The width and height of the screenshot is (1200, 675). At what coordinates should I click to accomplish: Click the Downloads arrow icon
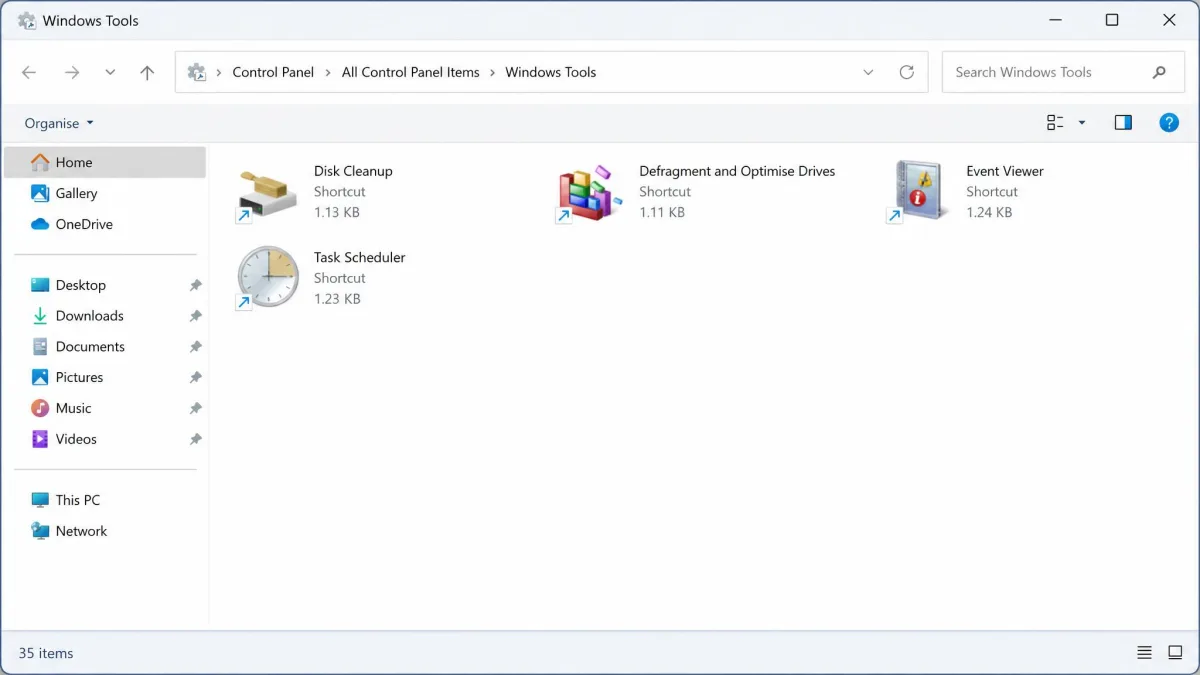(40, 316)
